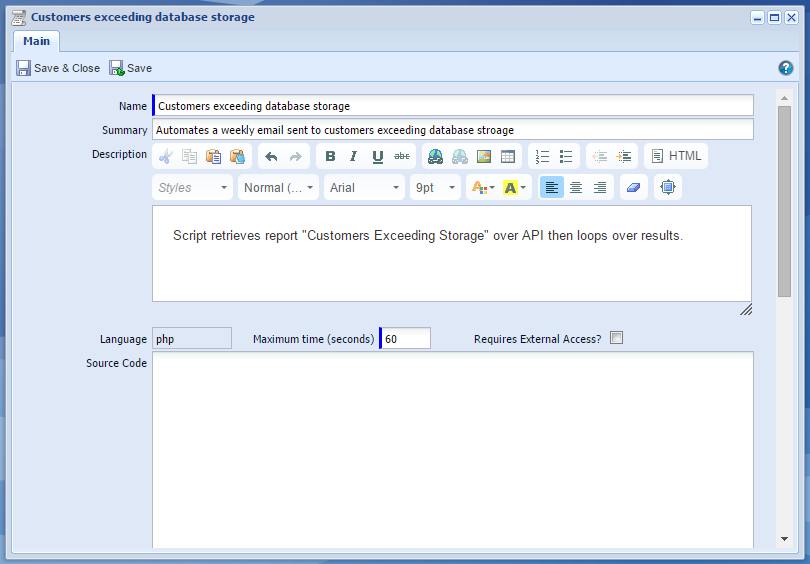Click the Paste as plain text icon
Viewport: 810px width, 564px height.
coord(238,156)
